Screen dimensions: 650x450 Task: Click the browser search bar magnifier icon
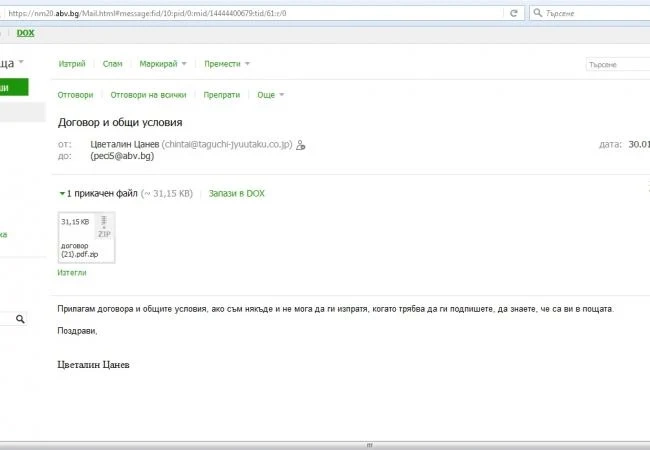click(538, 13)
